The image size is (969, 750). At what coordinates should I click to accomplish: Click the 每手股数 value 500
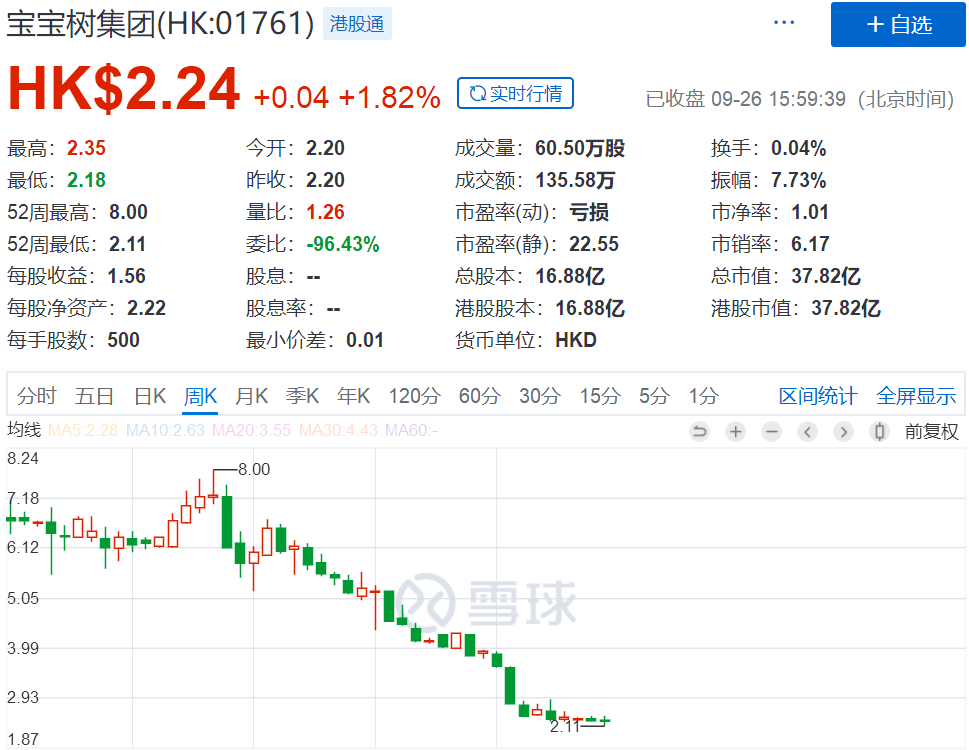point(123,340)
